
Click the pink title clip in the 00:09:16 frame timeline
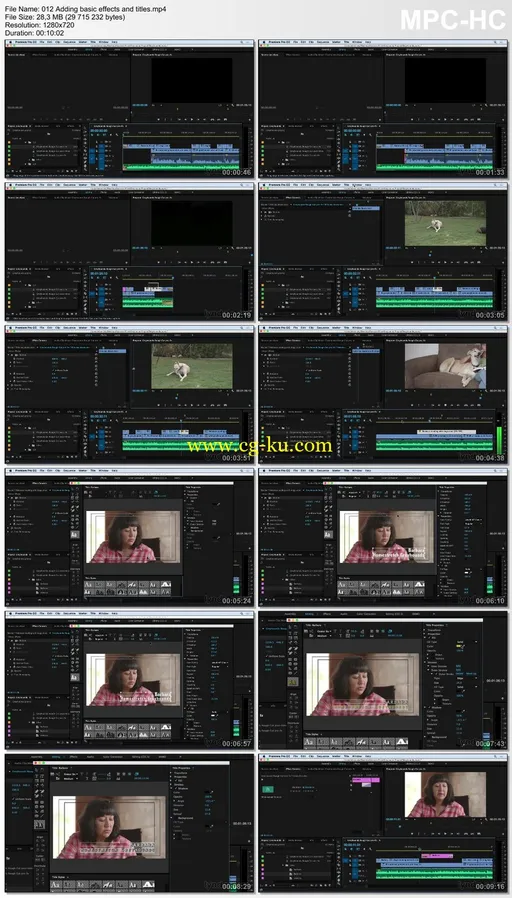(x=437, y=856)
